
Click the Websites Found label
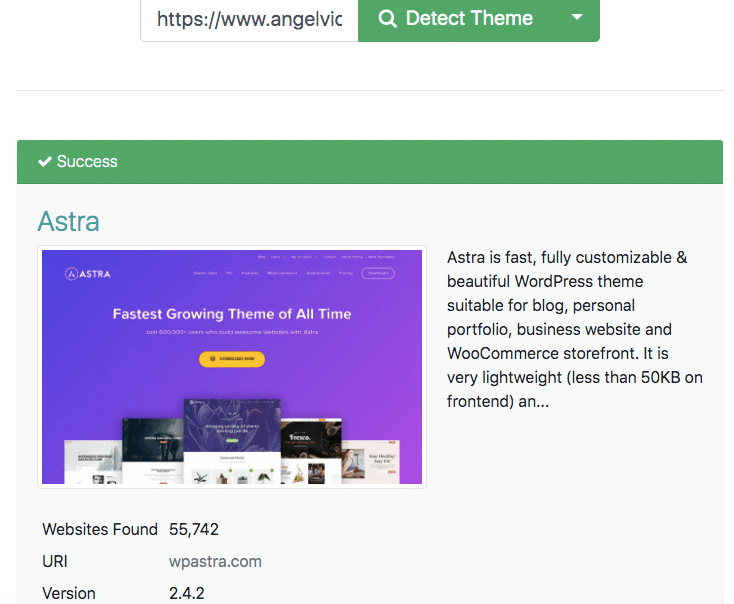(x=100, y=529)
